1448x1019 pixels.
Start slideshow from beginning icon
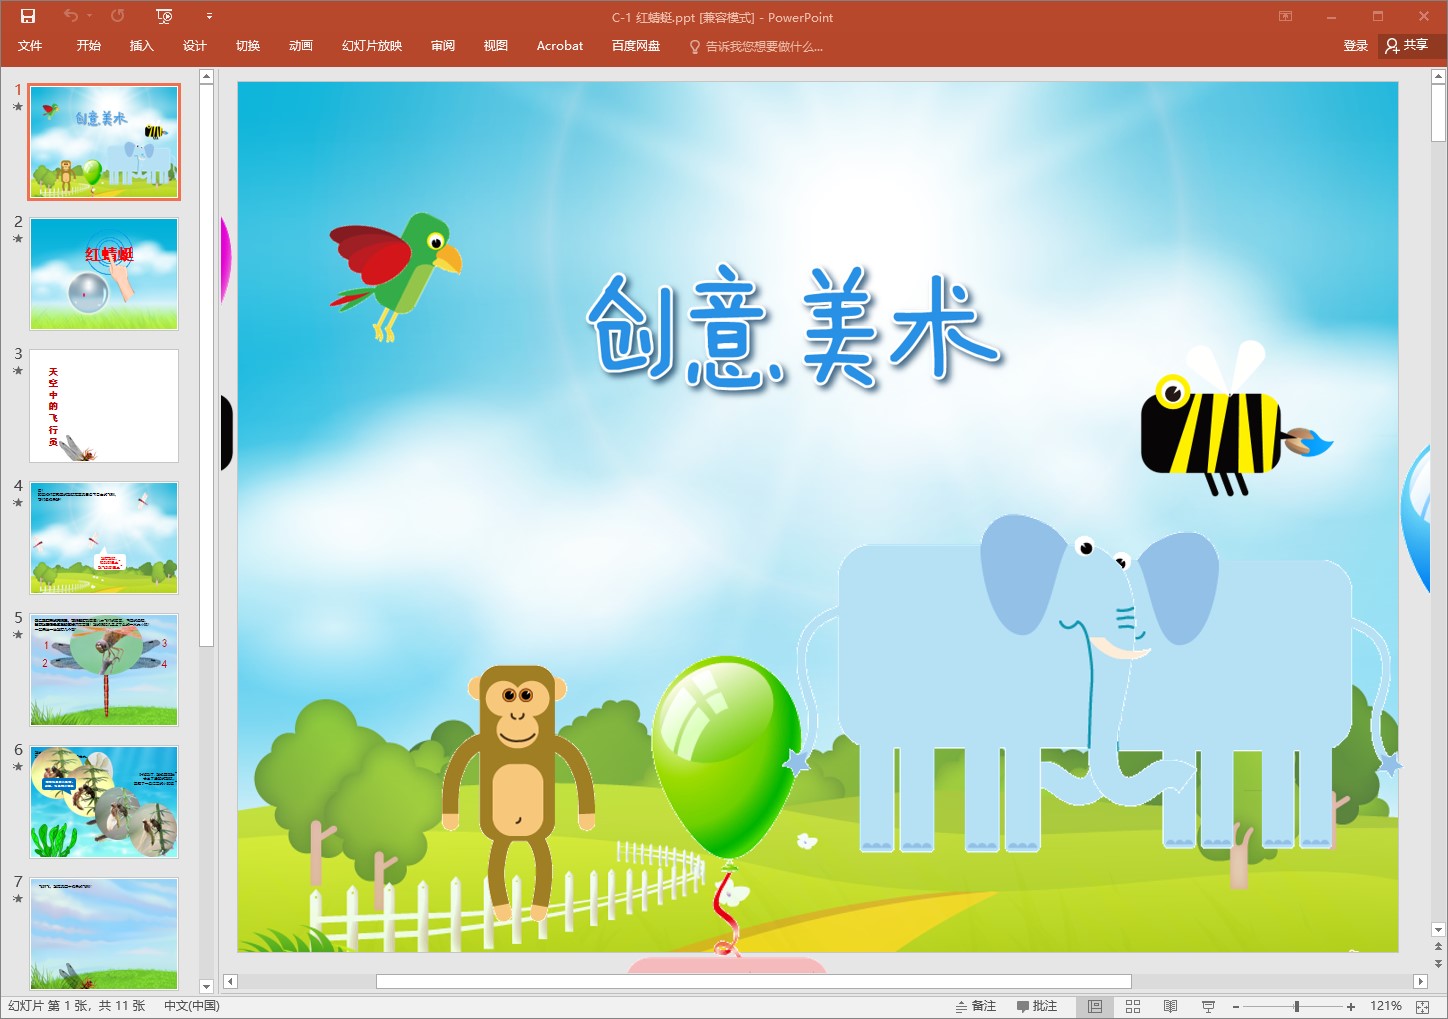[x=165, y=16]
